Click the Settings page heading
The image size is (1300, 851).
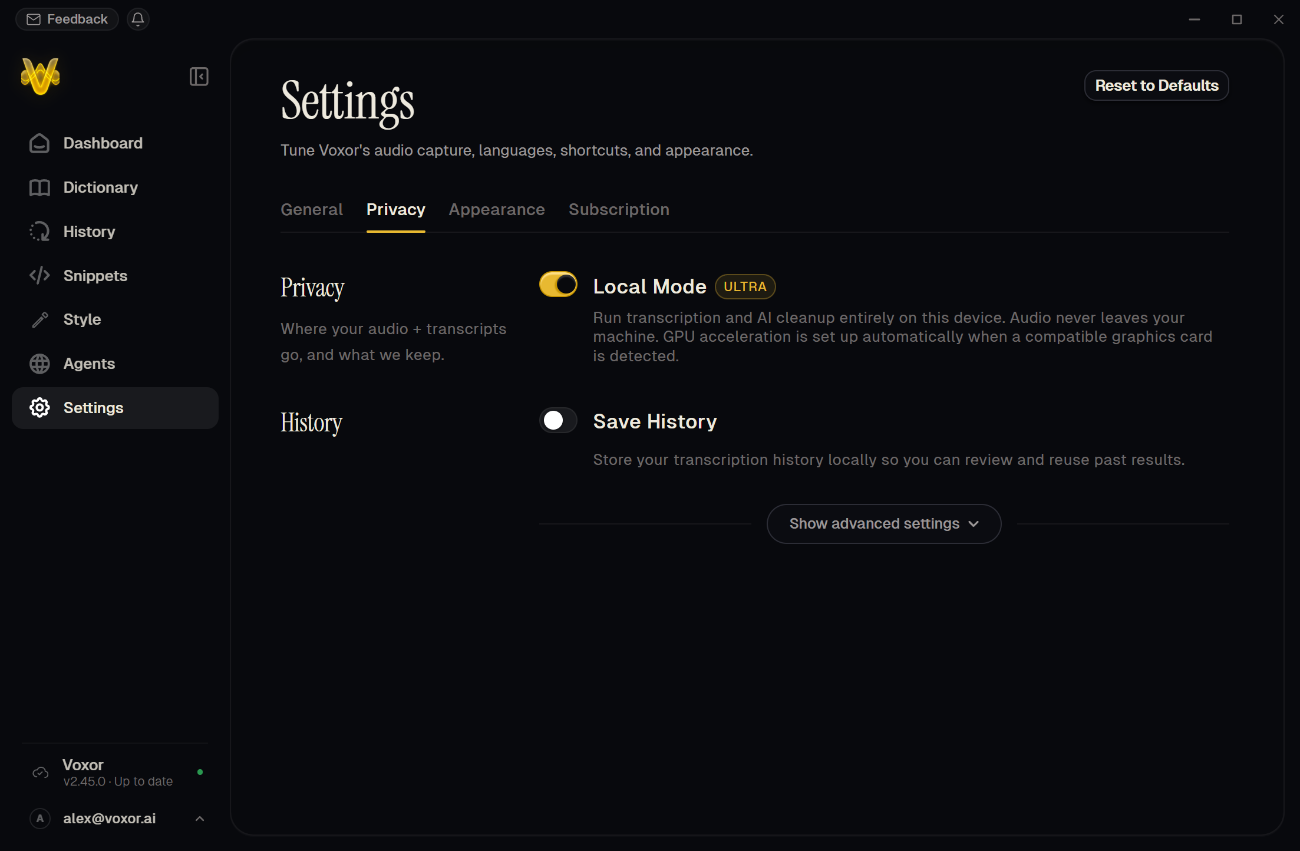click(x=348, y=101)
